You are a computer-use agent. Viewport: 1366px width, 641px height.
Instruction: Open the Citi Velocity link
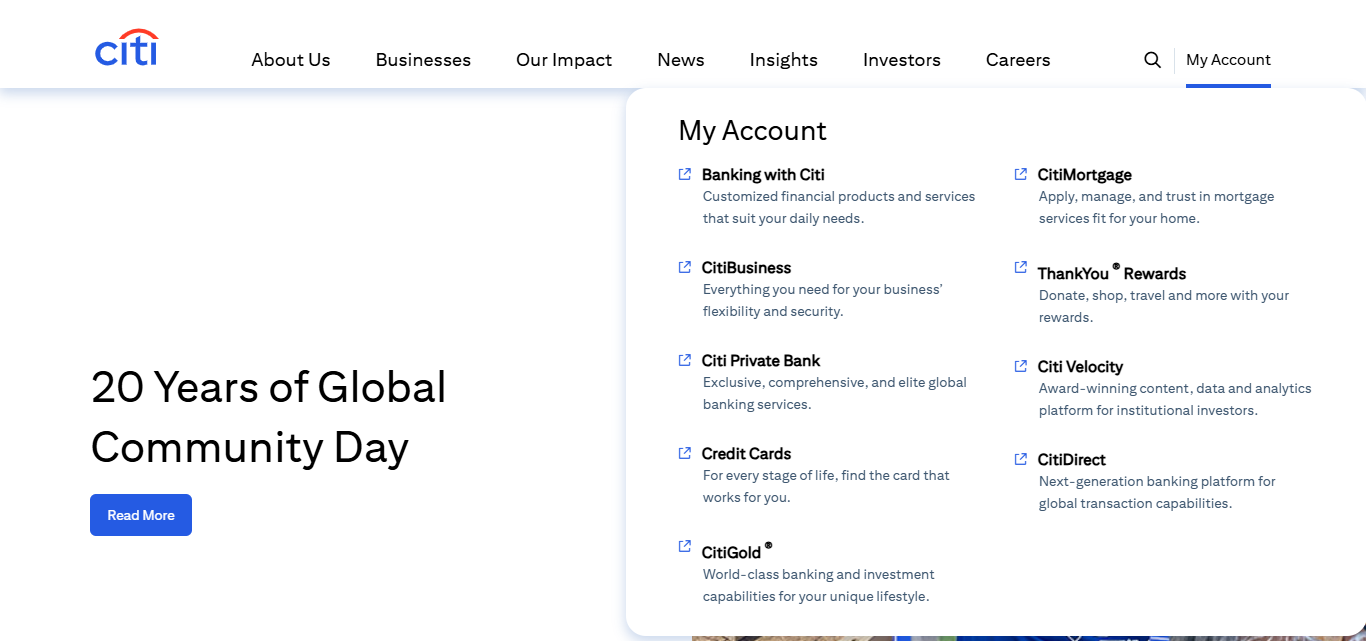(x=1080, y=367)
